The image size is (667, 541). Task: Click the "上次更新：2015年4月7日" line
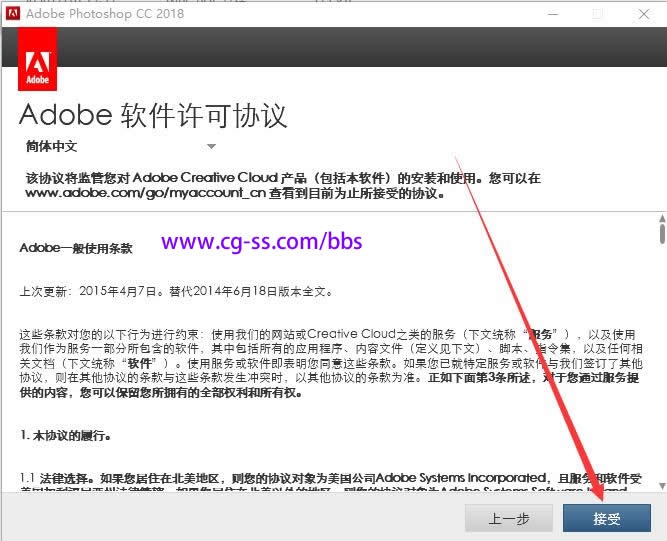pos(175,292)
